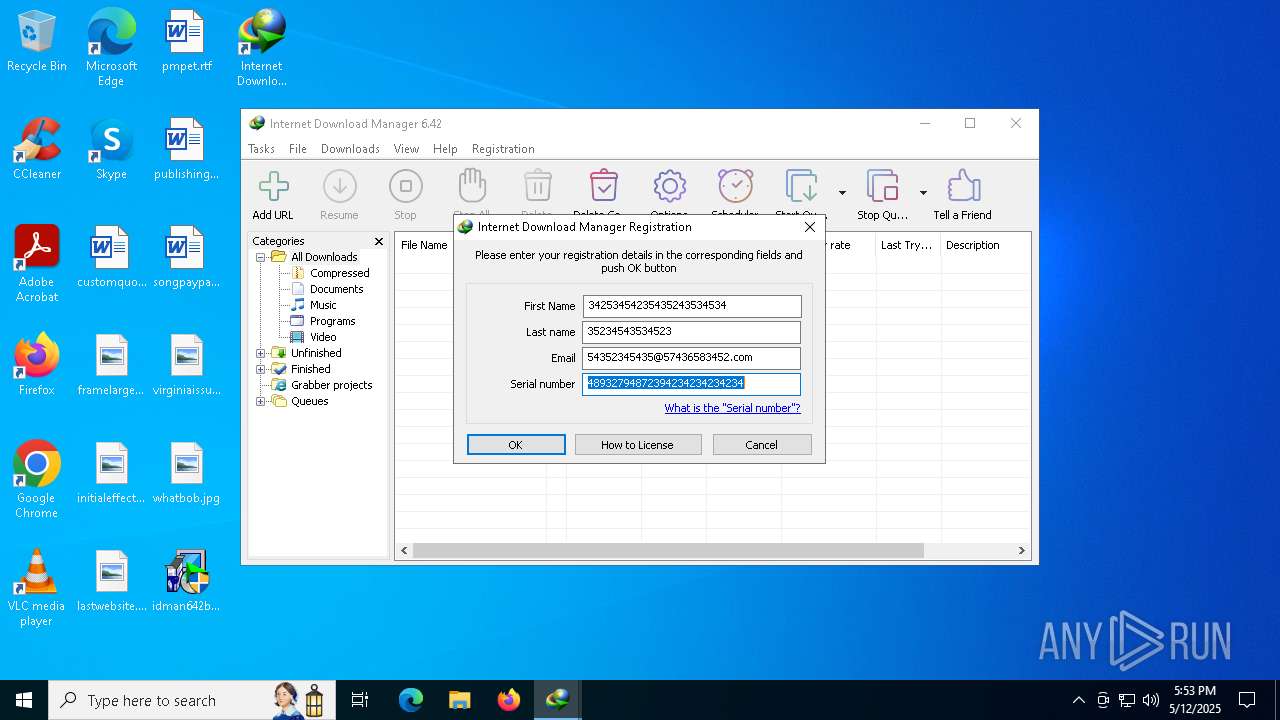
Task: Click the File Name column header
Action: [424, 245]
